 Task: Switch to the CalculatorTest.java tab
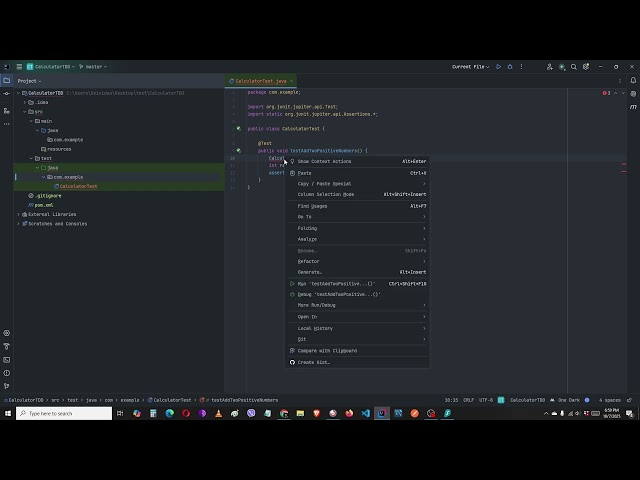pyautogui.click(x=261, y=81)
